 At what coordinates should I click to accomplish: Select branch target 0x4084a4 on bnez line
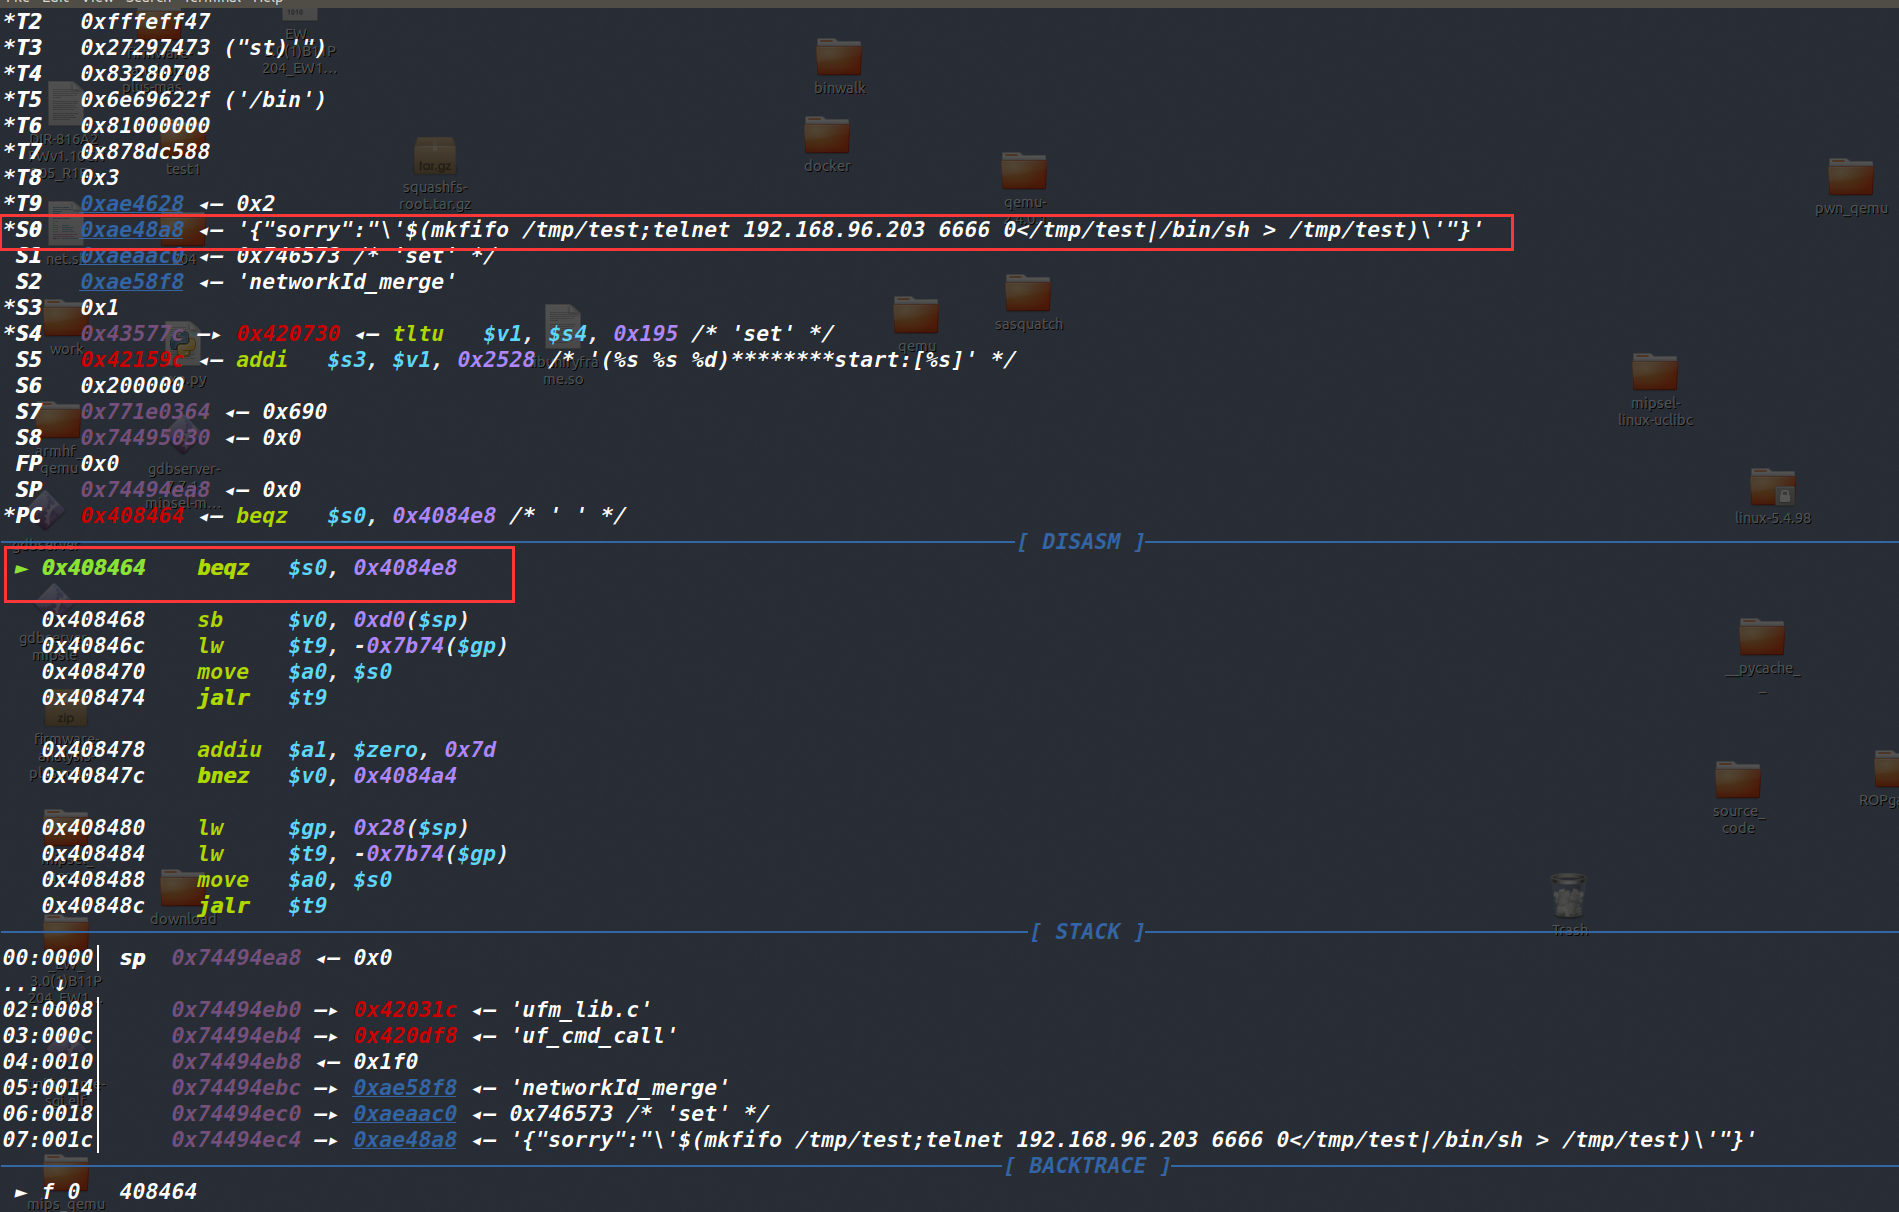[405, 776]
